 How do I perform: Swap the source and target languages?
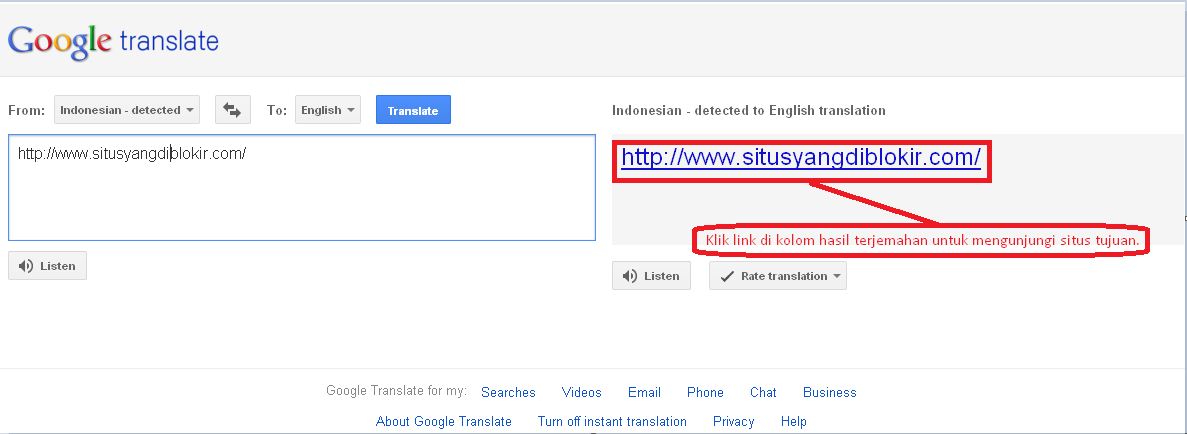click(232, 110)
